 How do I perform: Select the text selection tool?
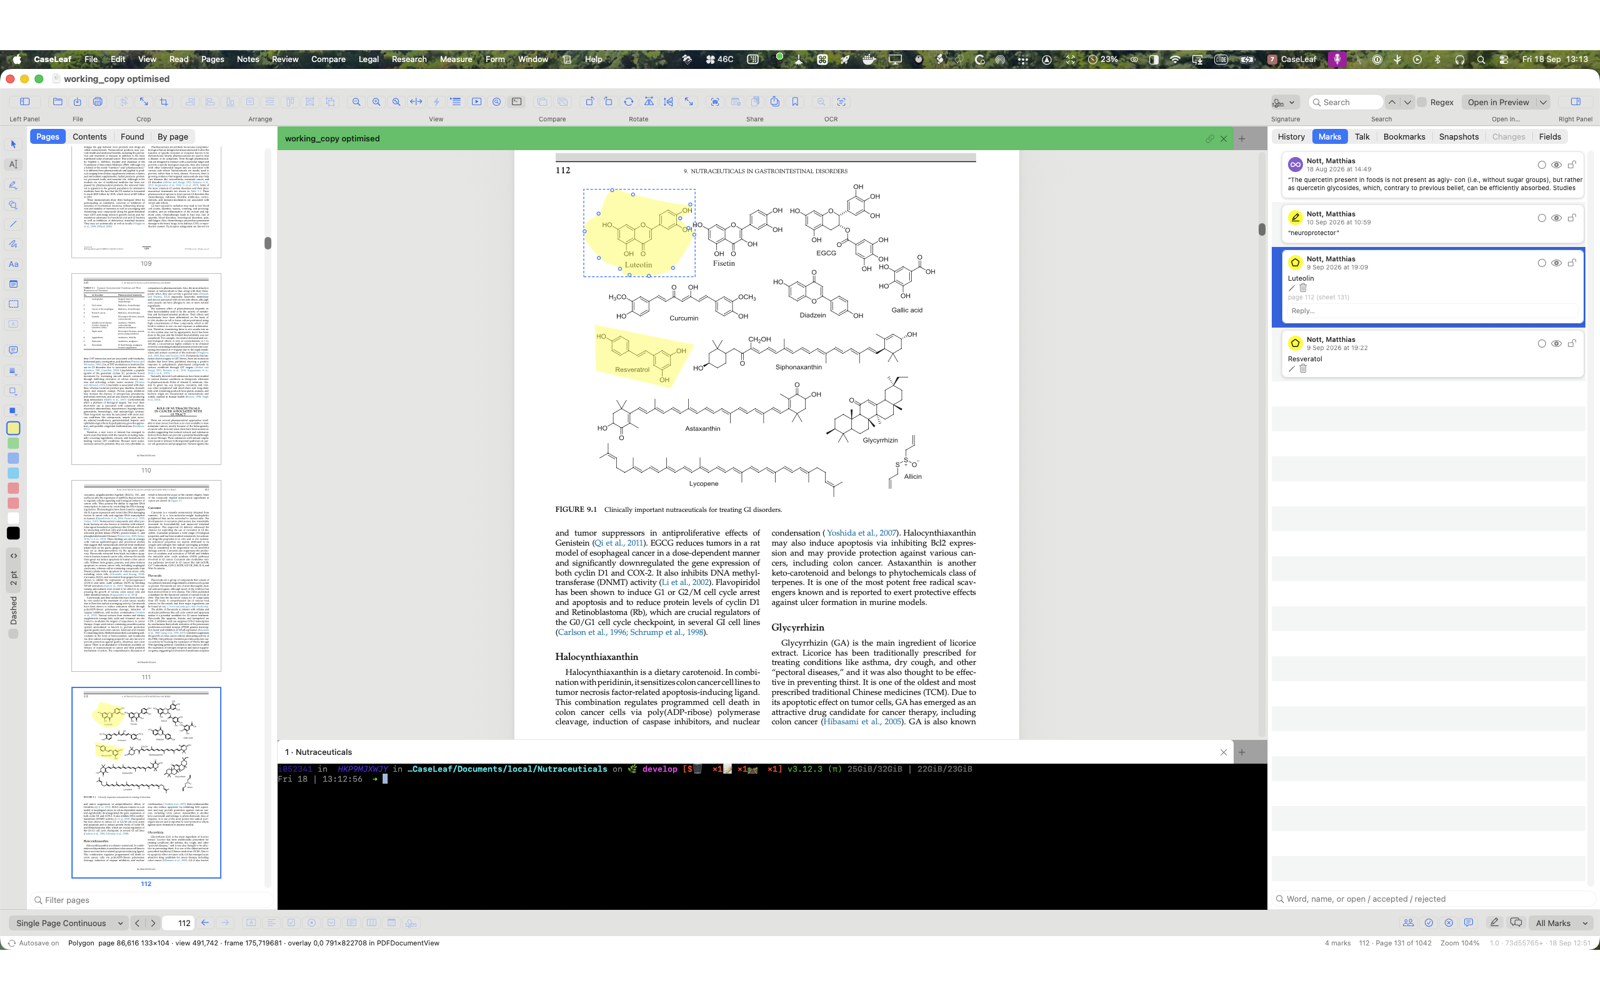coord(13,164)
